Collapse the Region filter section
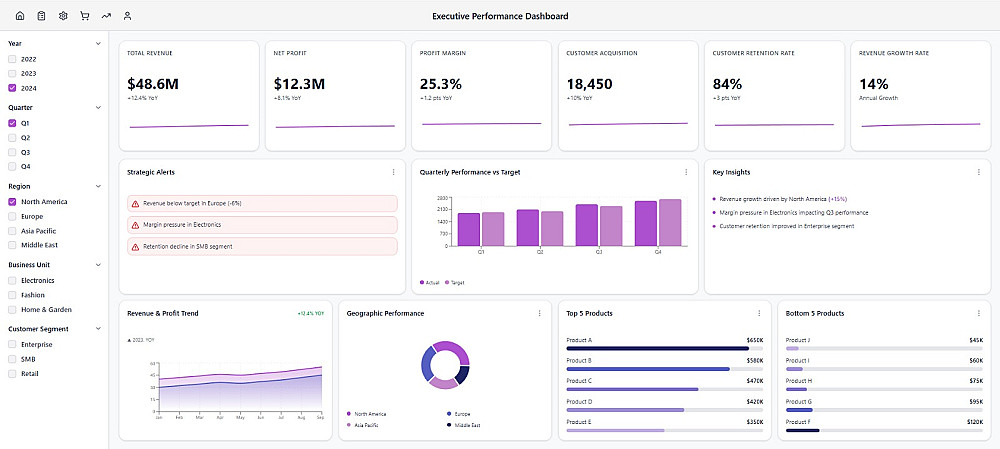This screenshot has width=1000, height=449. 98,186
